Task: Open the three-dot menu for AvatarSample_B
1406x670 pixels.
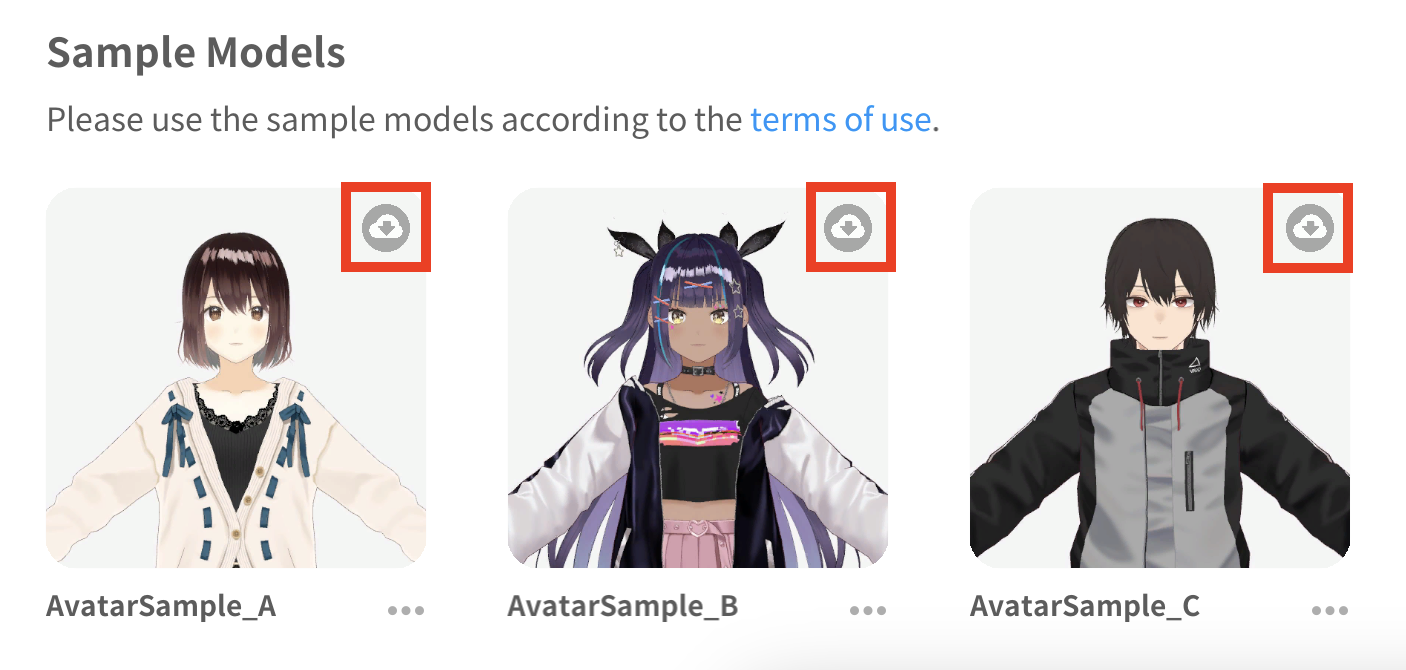Action: click(x=868, y=610)
